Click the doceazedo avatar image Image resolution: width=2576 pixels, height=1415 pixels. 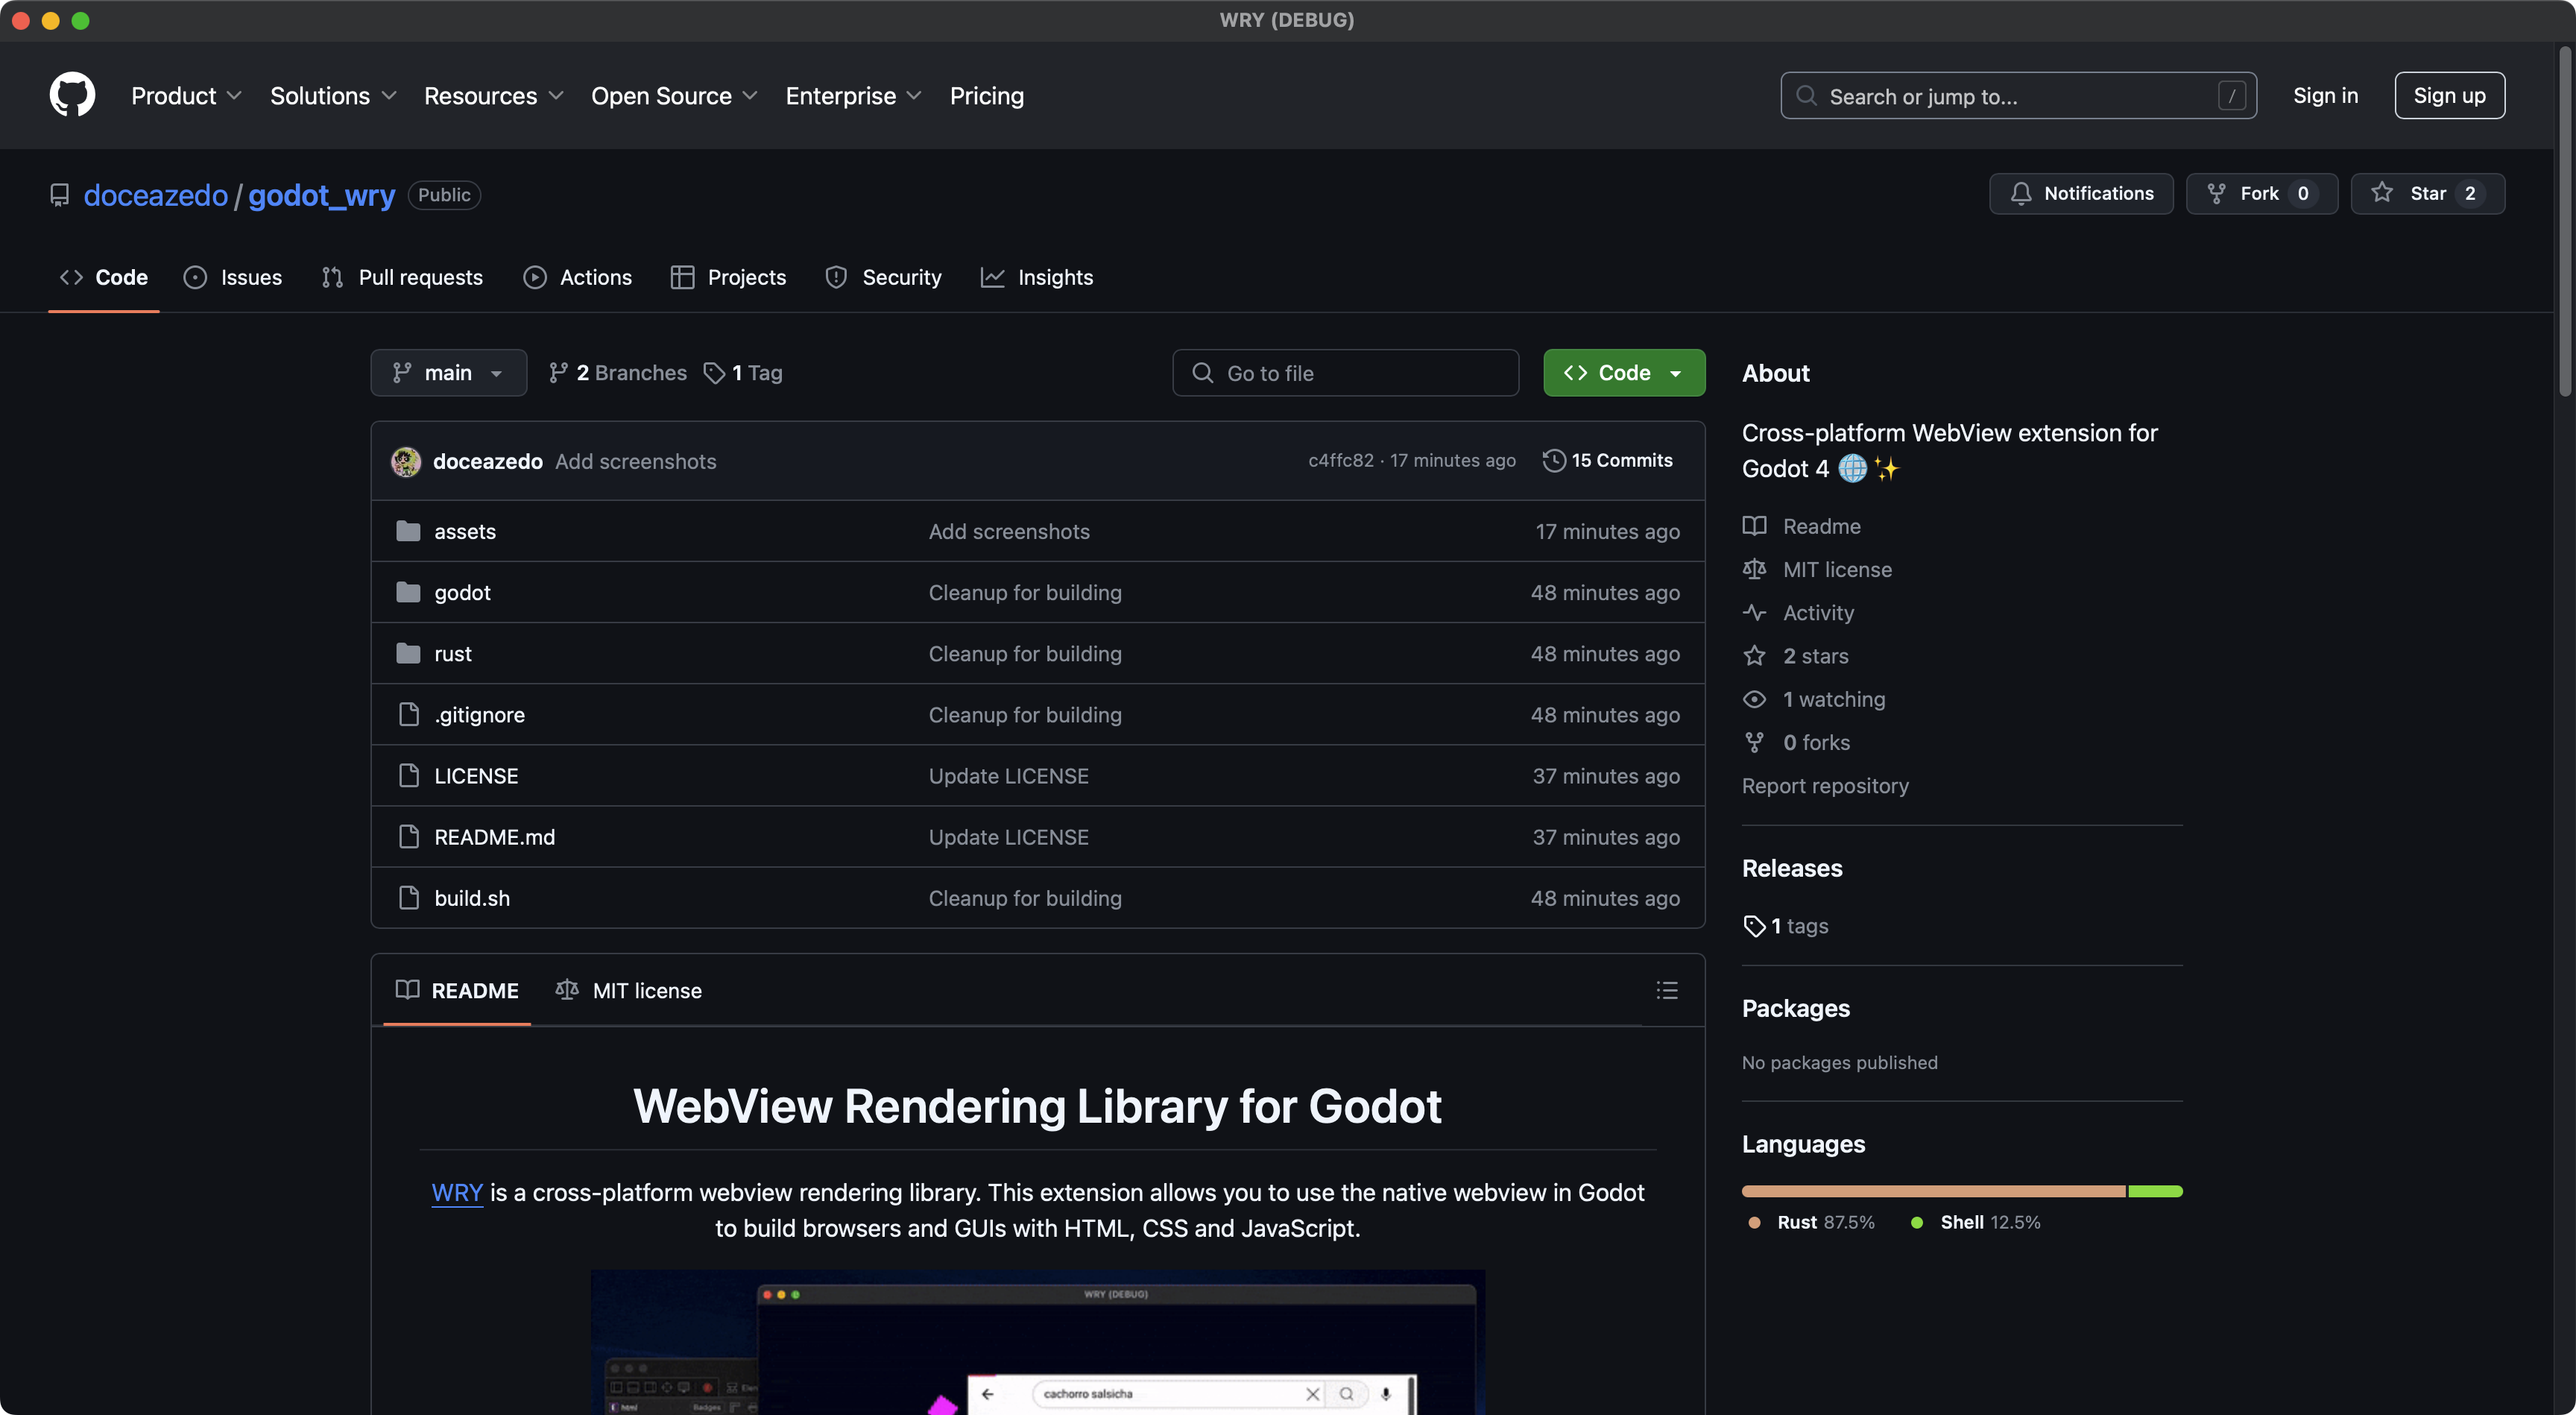(x=406, y=461)
